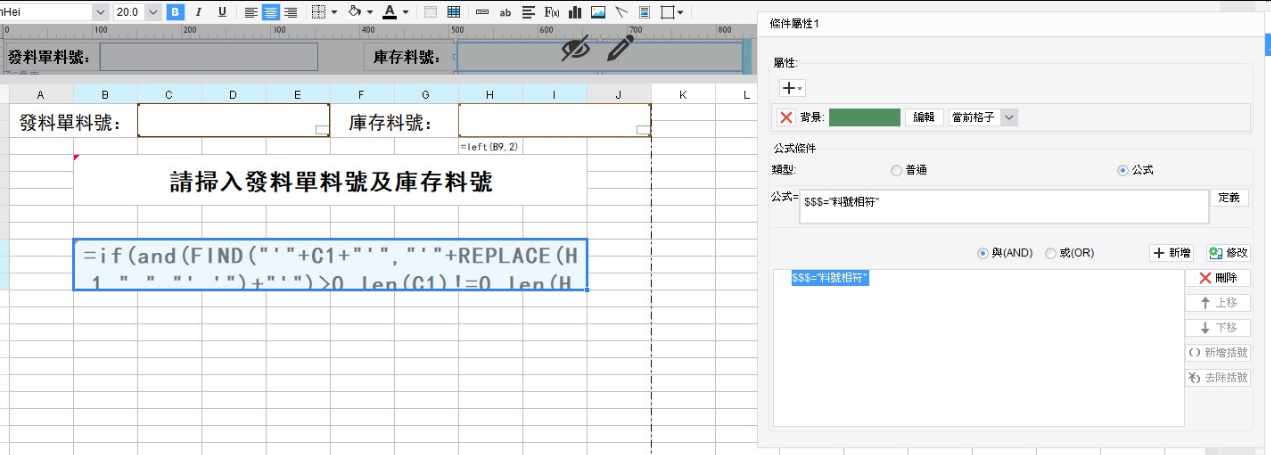
Task: Align text right
Action: (290, 12)
